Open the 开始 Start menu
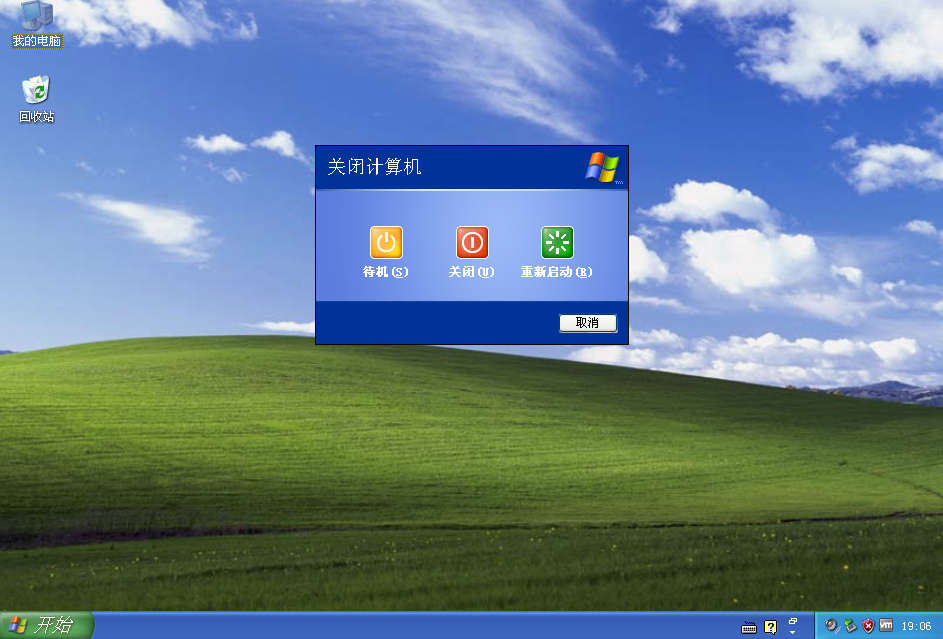 click(47, 625)
